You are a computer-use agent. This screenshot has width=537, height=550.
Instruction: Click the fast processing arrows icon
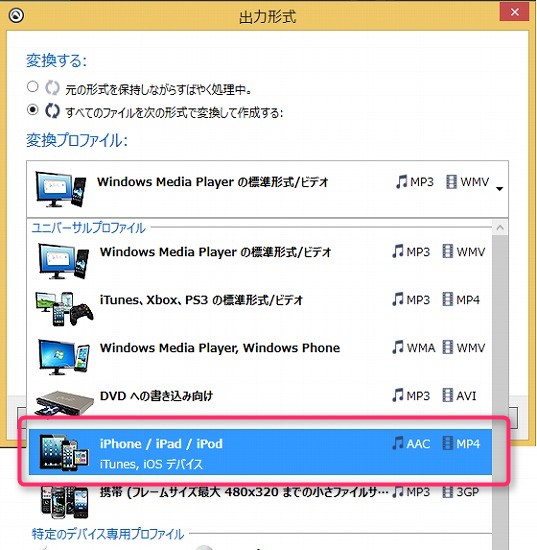point(52,88)
